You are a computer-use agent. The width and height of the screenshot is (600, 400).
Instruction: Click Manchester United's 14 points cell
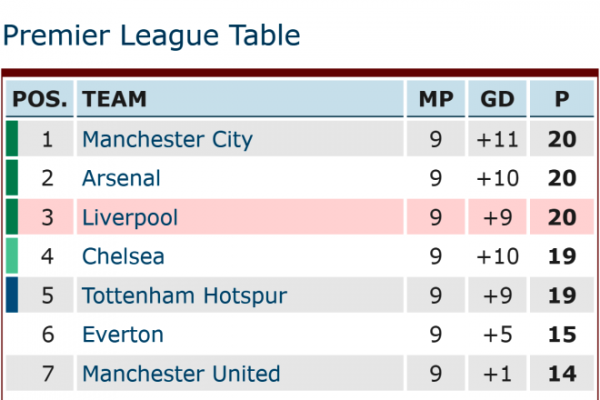pos(562,373)
